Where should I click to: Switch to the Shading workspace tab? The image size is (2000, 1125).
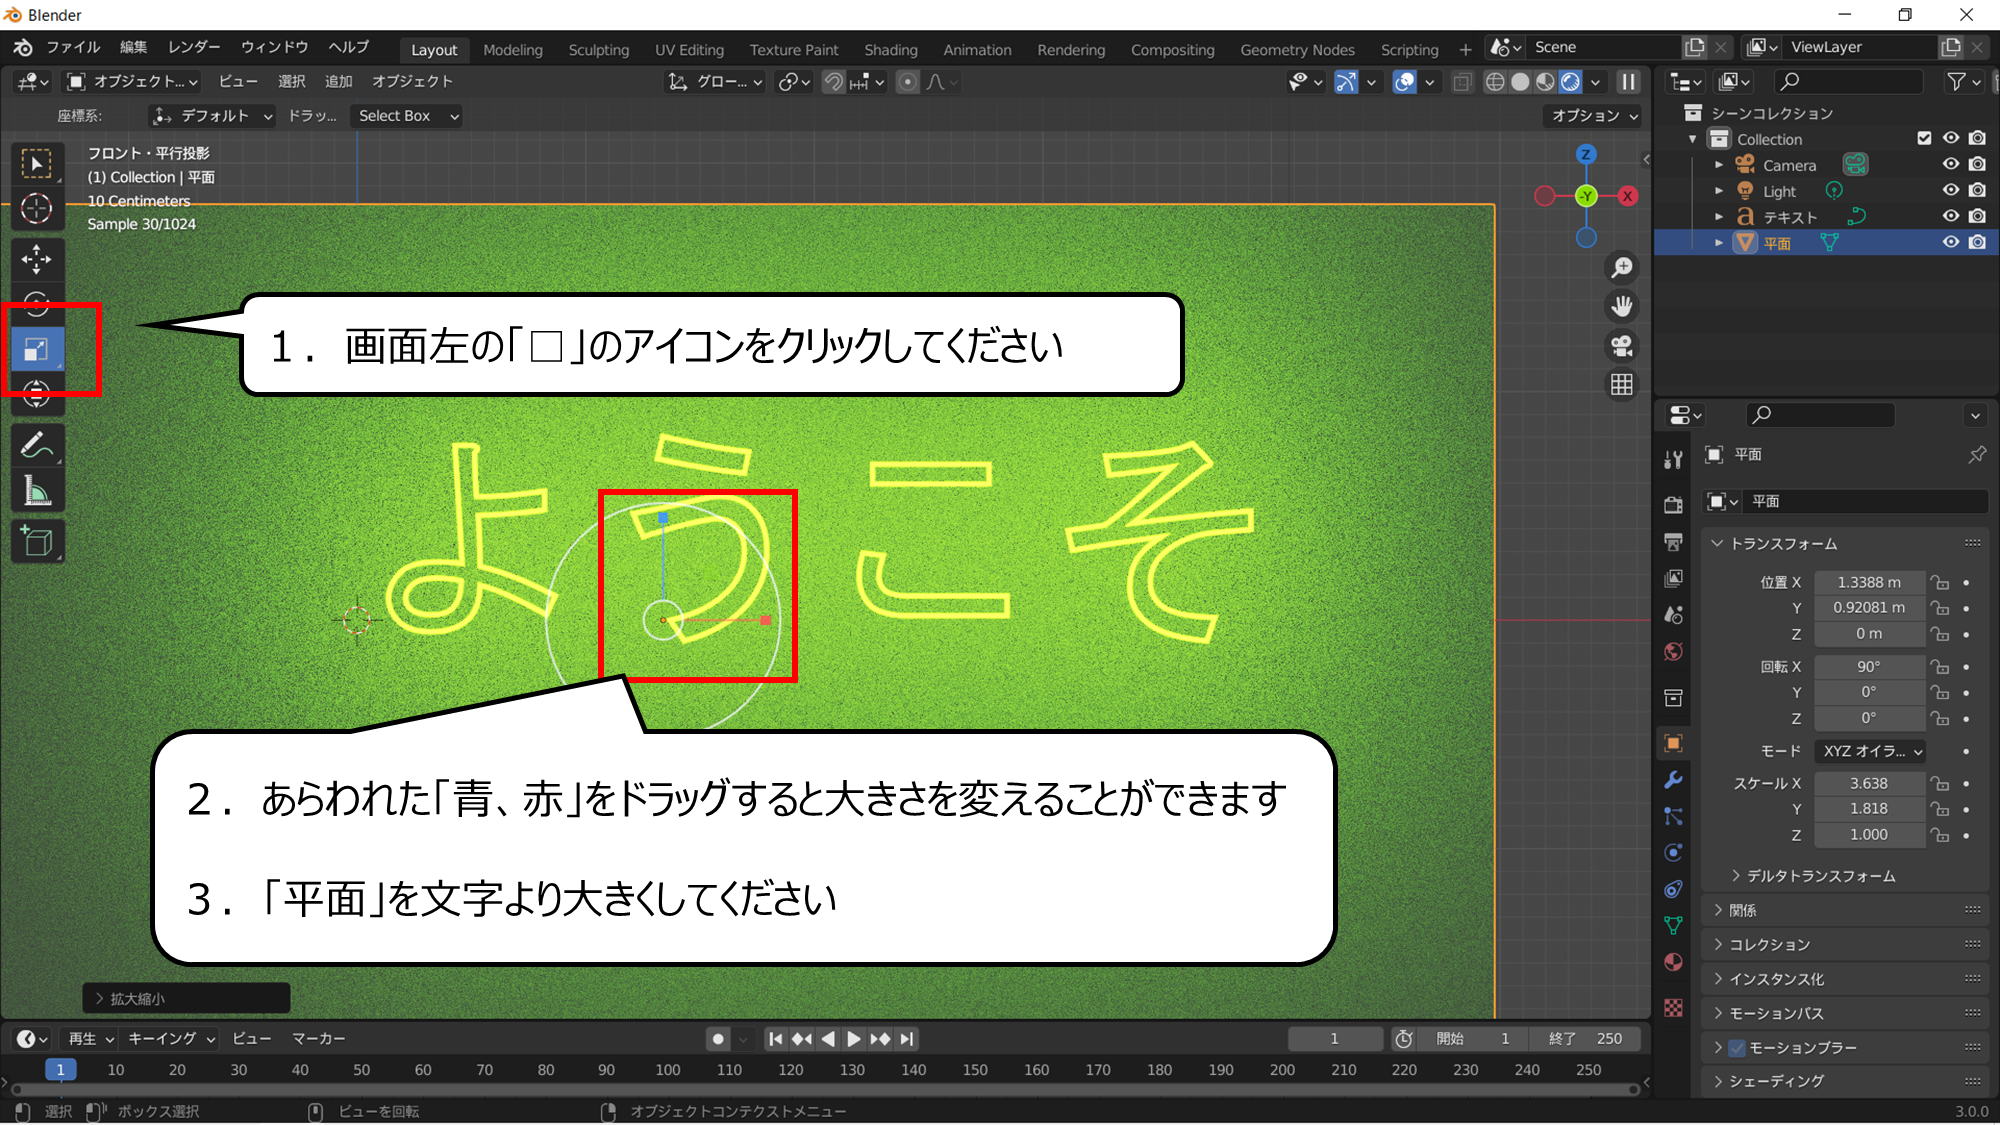[890, 49]
